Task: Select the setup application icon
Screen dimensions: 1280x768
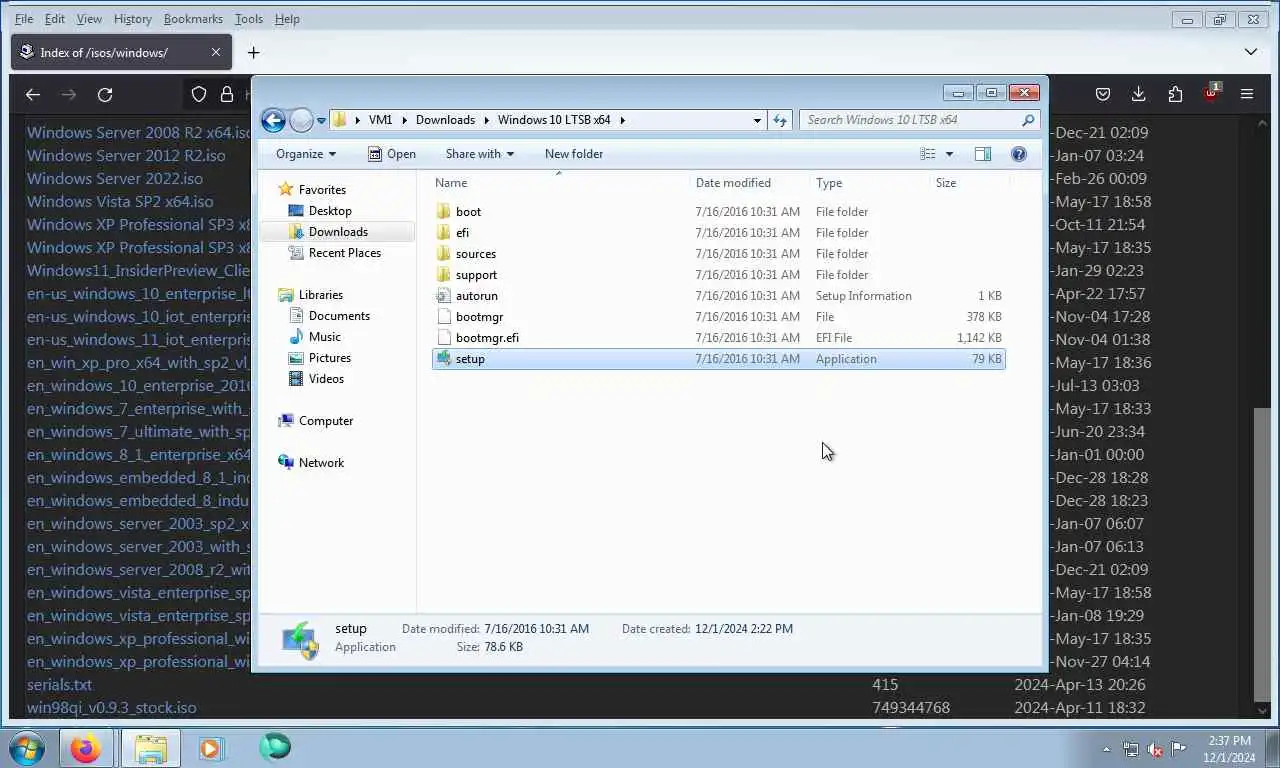Action: tap(444, 359)
